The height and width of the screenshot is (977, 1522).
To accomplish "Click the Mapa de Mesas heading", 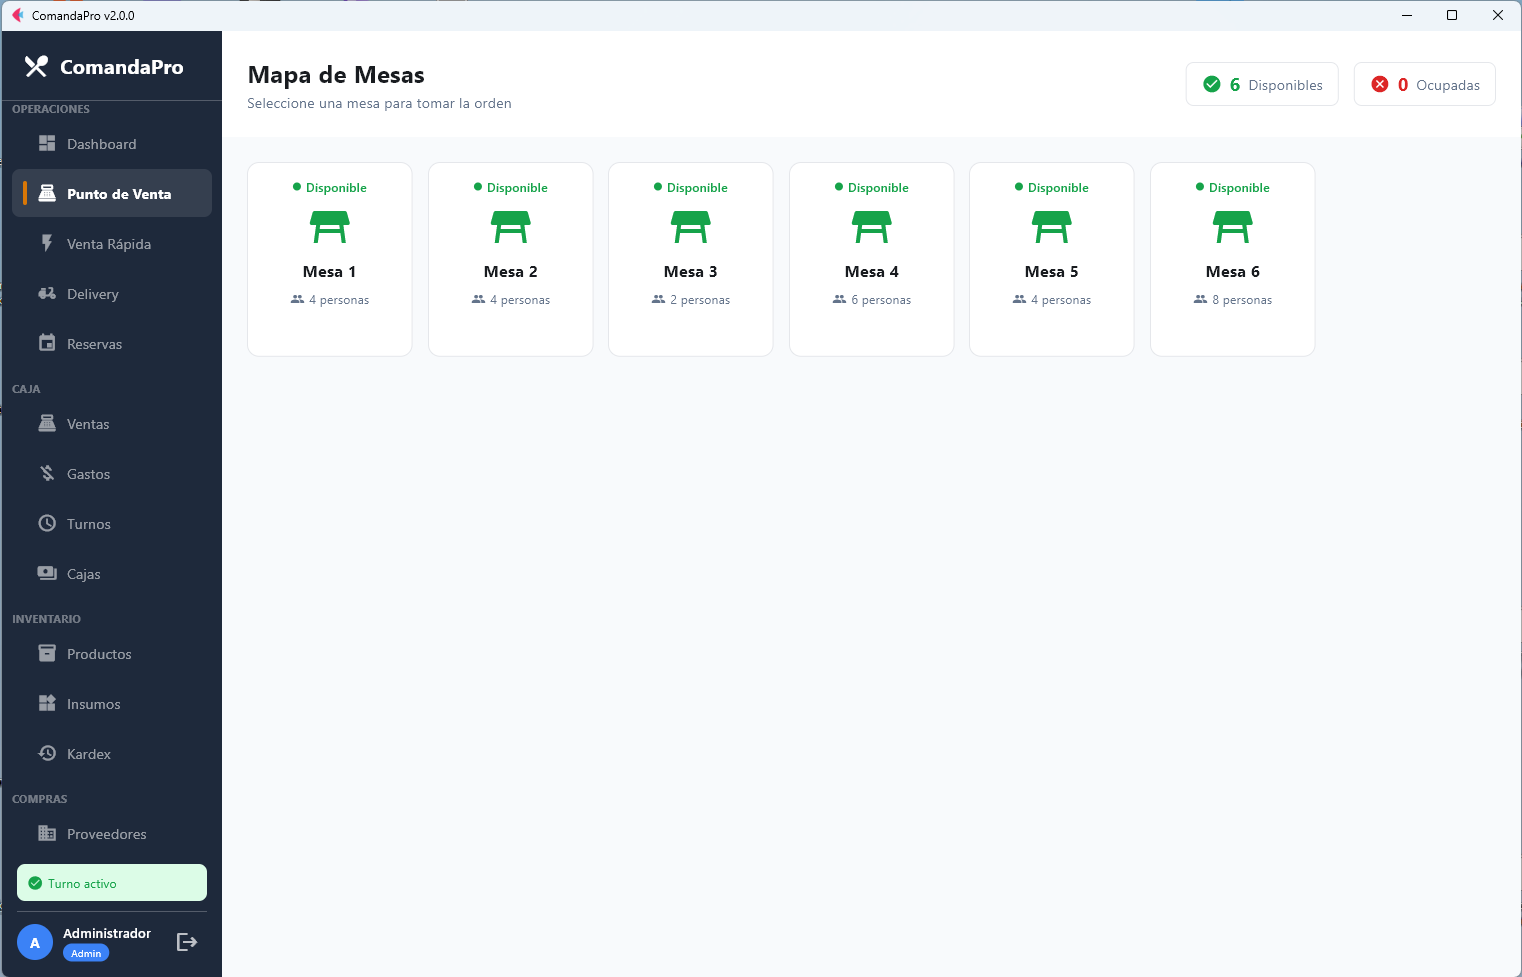I will click(x=336, y=75).
